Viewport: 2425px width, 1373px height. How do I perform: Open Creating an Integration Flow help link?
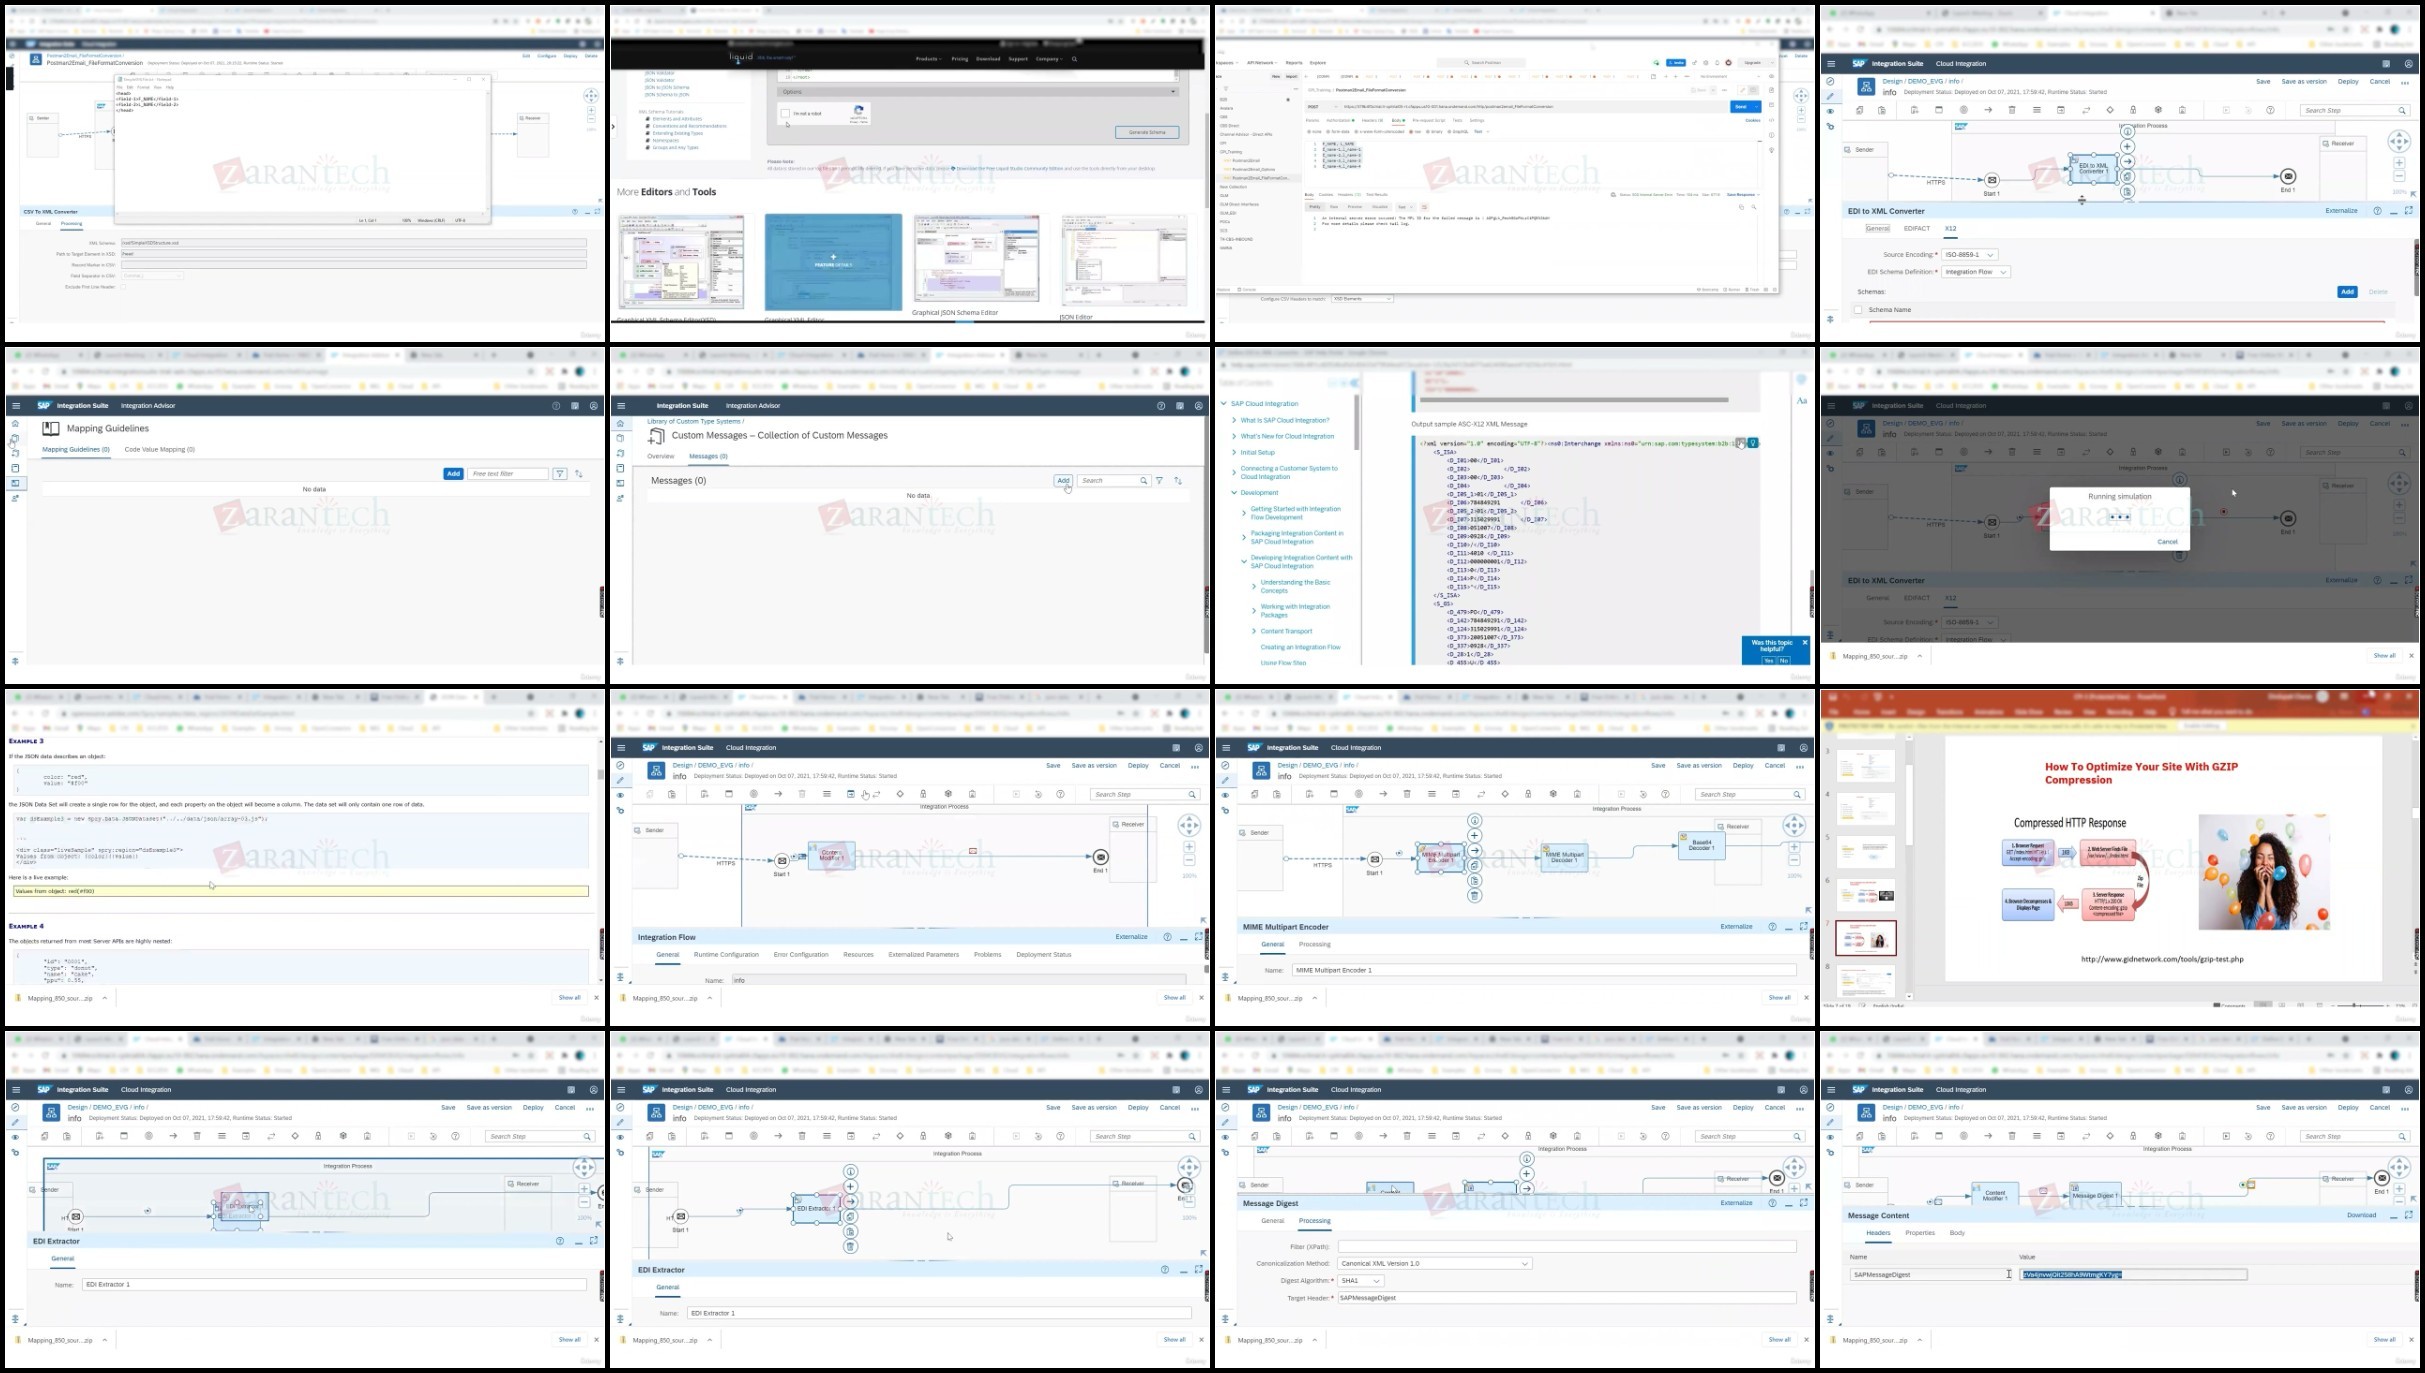pos(1300,647)
